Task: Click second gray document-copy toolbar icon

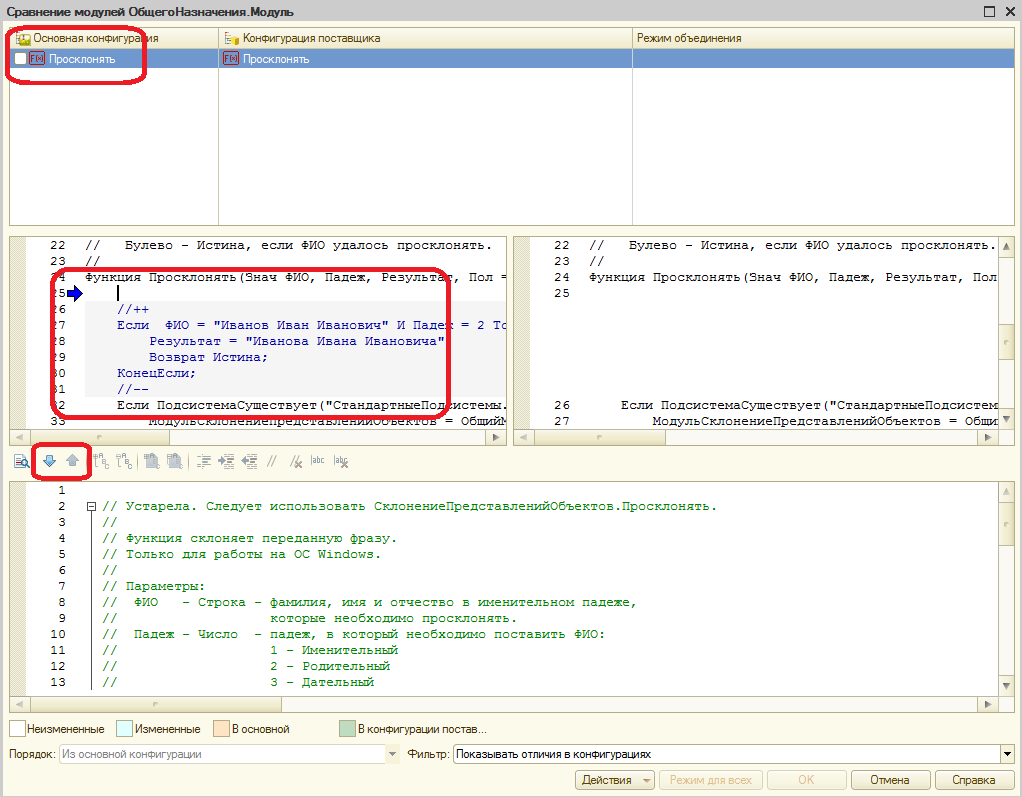Action: click(x=175, y=461)
